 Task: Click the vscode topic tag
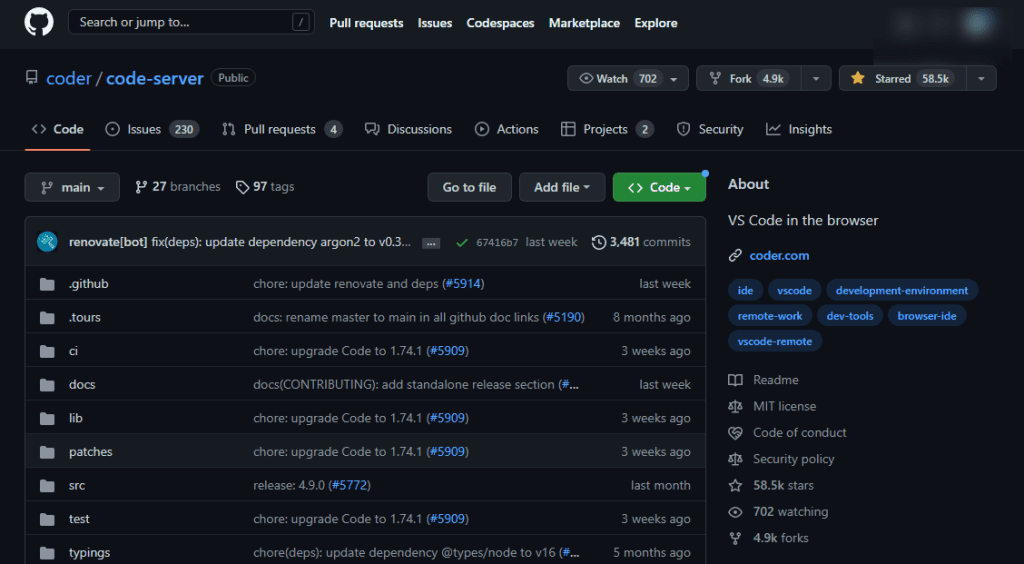[x=795, y=290]
